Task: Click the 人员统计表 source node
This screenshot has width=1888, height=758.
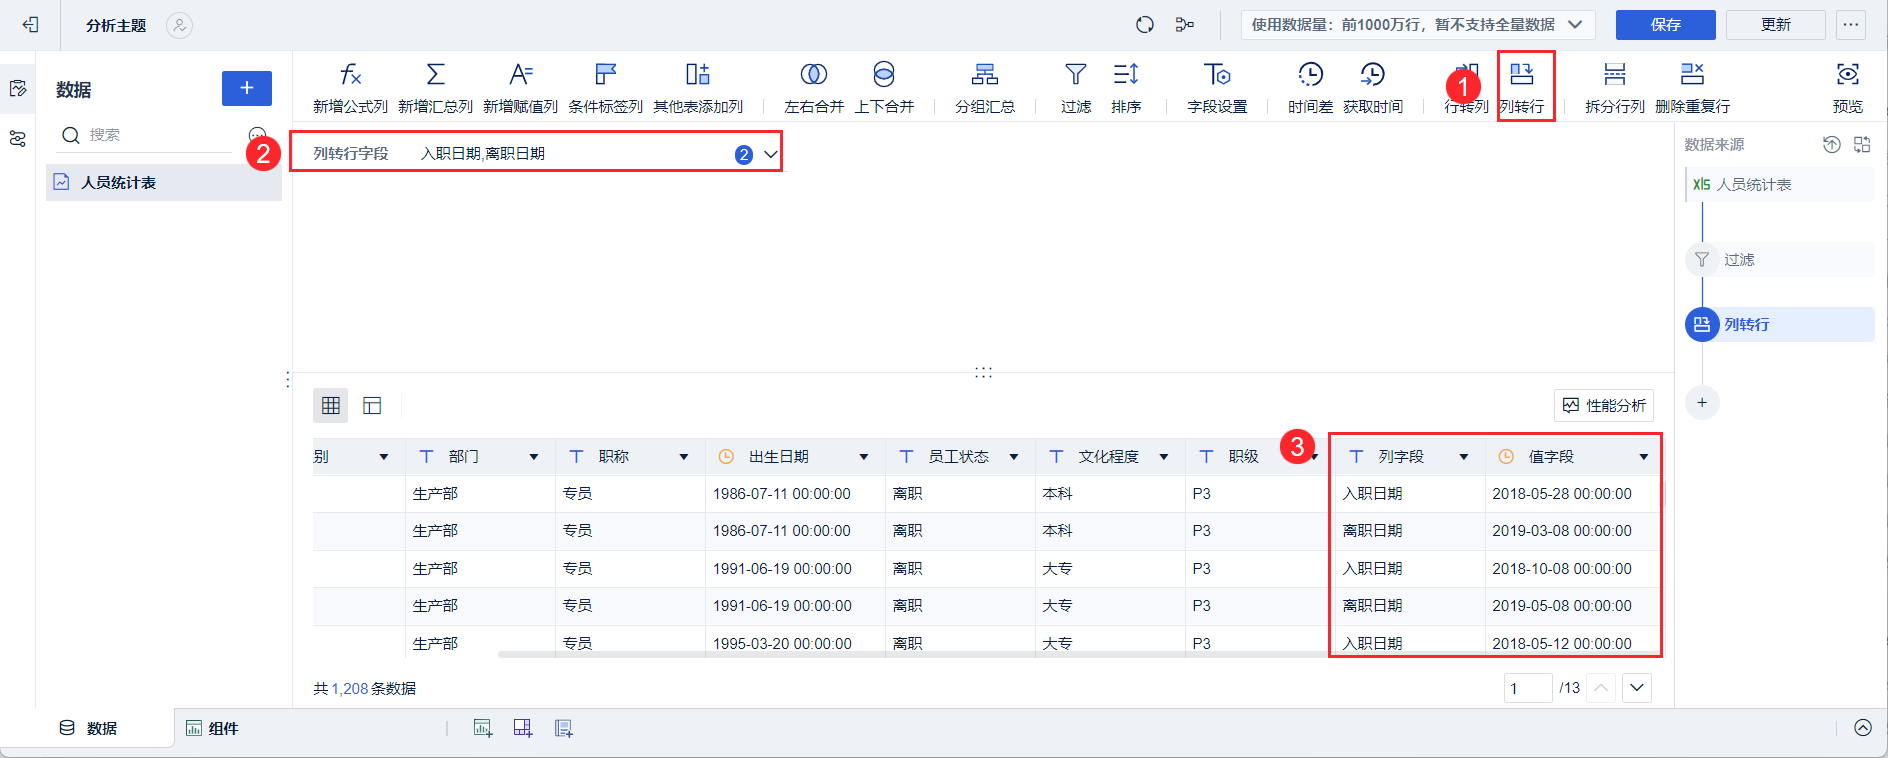Action: [1780, 185]
